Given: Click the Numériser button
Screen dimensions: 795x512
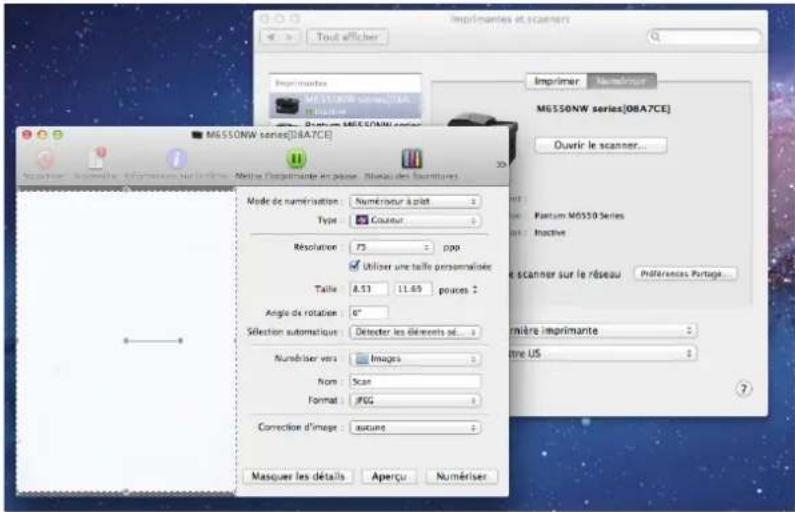Looking at the screenshot, I should 461,476.
